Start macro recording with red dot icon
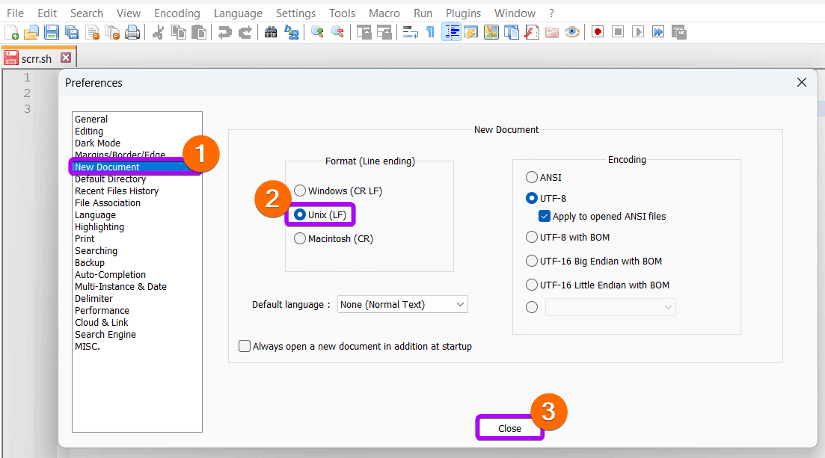The width and height of the screenshot is (825, 458). point(598,33)
